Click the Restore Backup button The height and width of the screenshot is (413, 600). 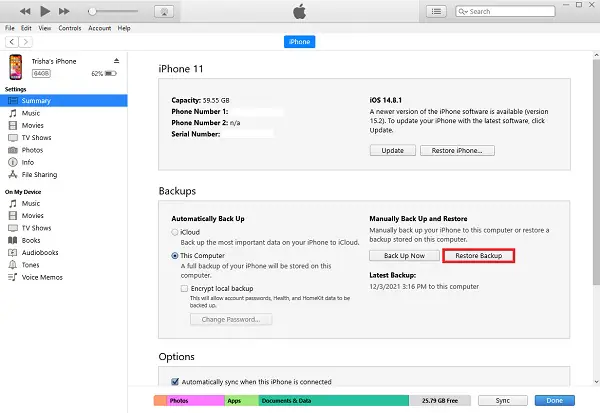point(478,256)
